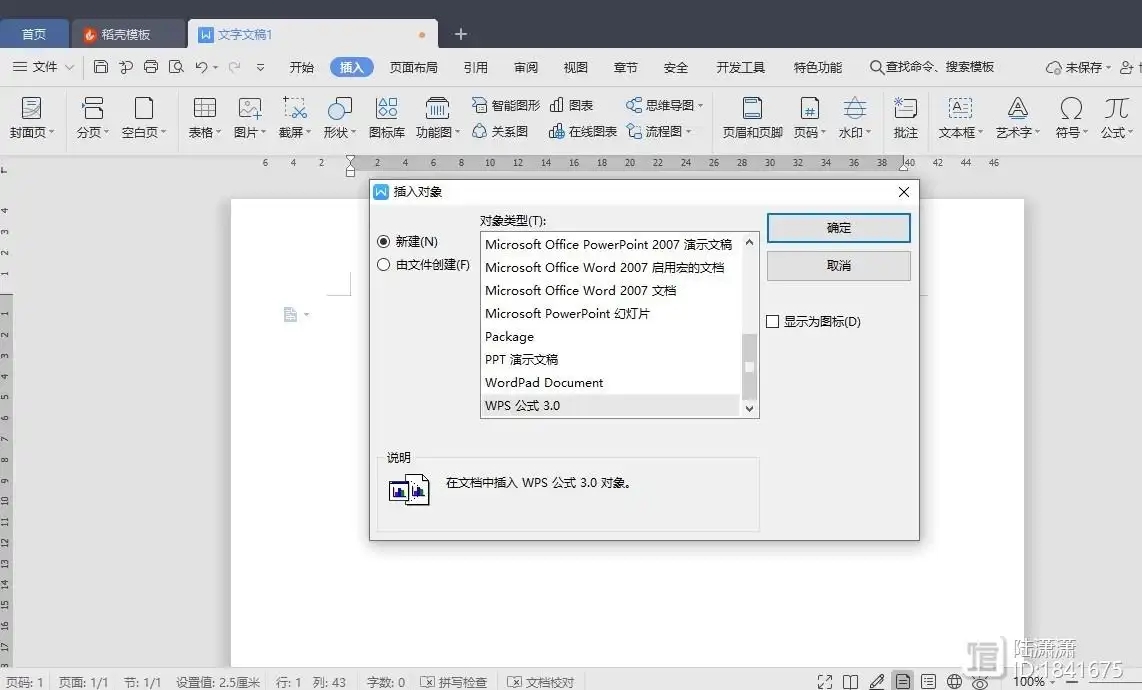Open a new tab with plus button
The image size is (1142, 690).
tap(460, 34)
